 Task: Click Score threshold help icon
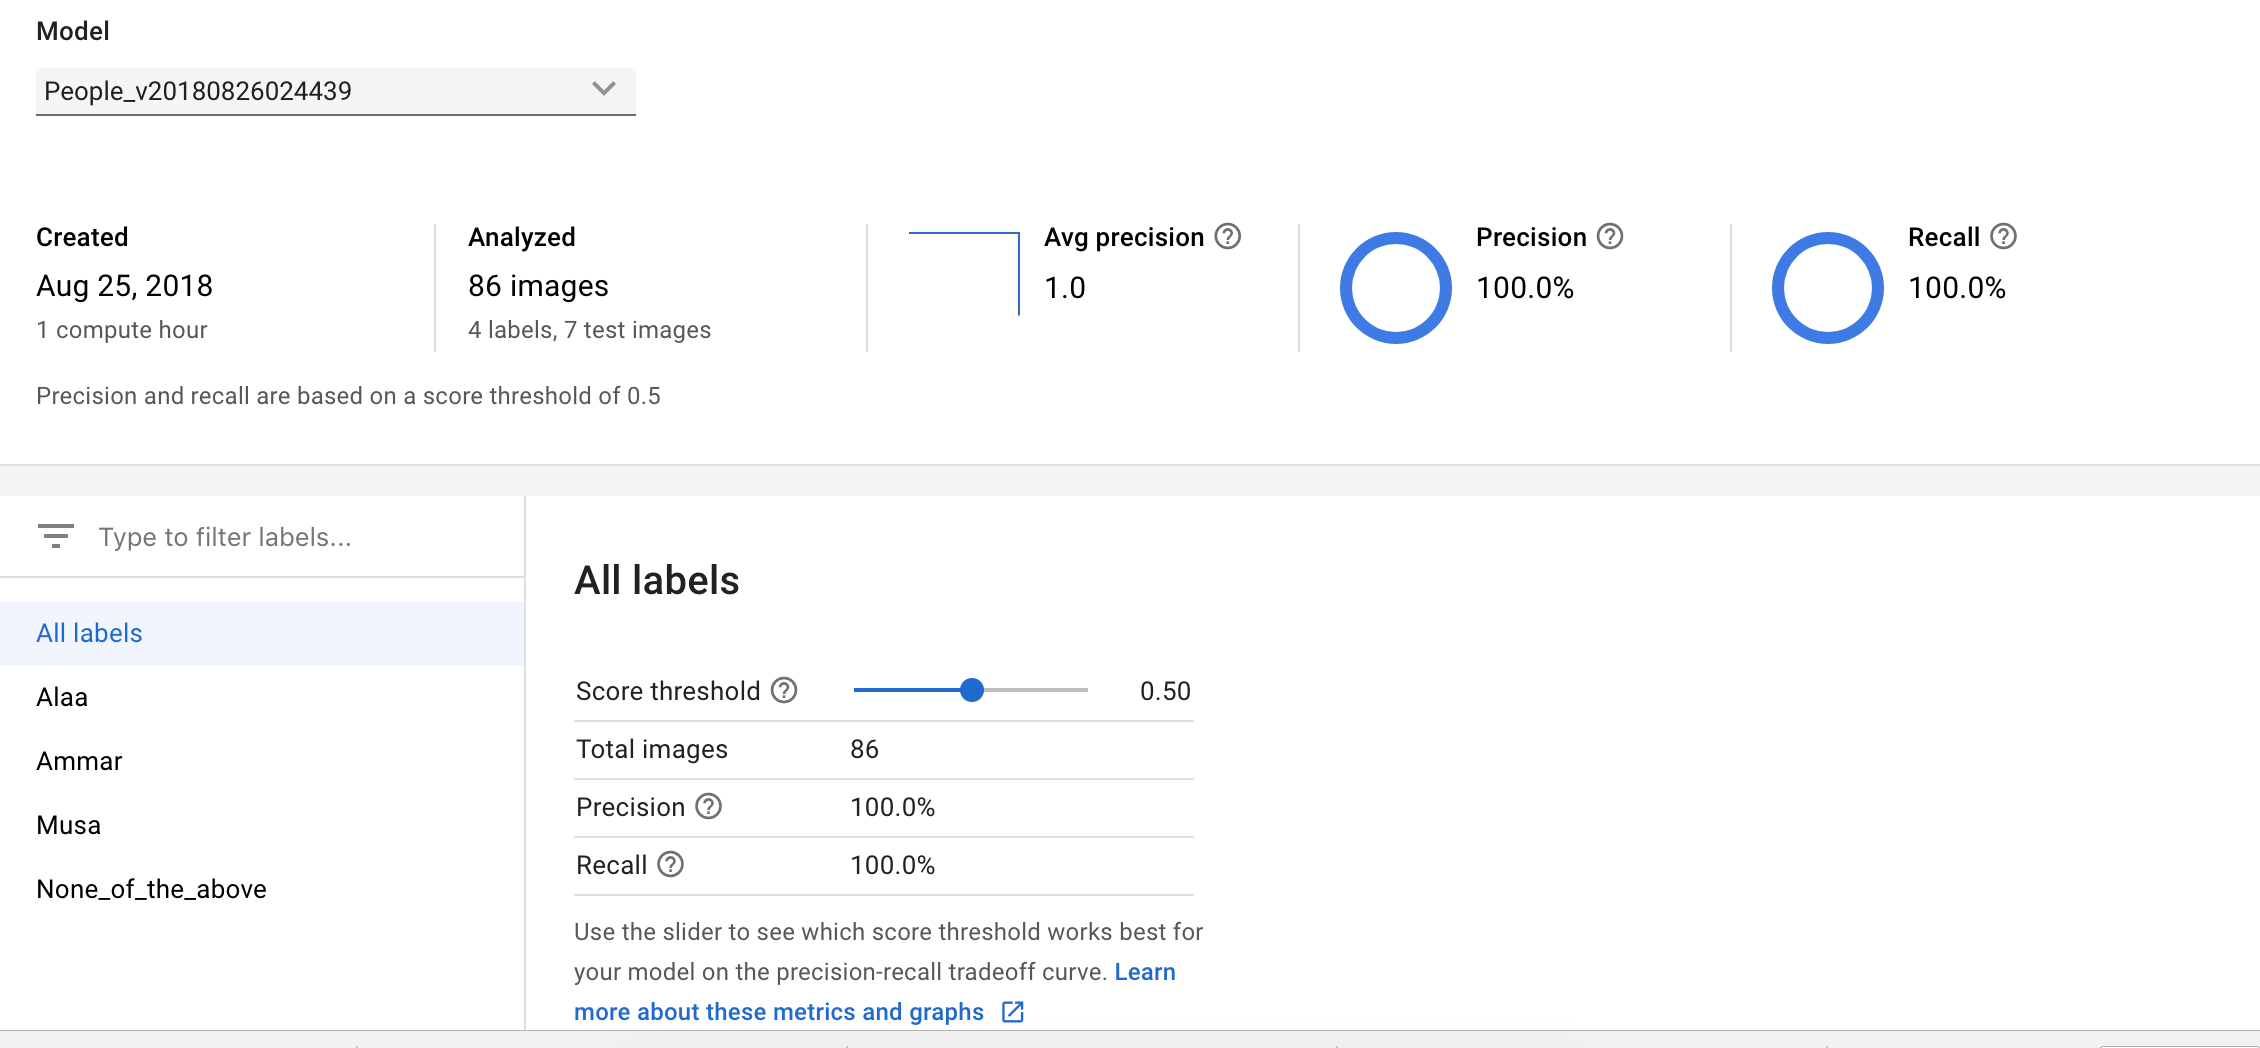pos(785,690)
